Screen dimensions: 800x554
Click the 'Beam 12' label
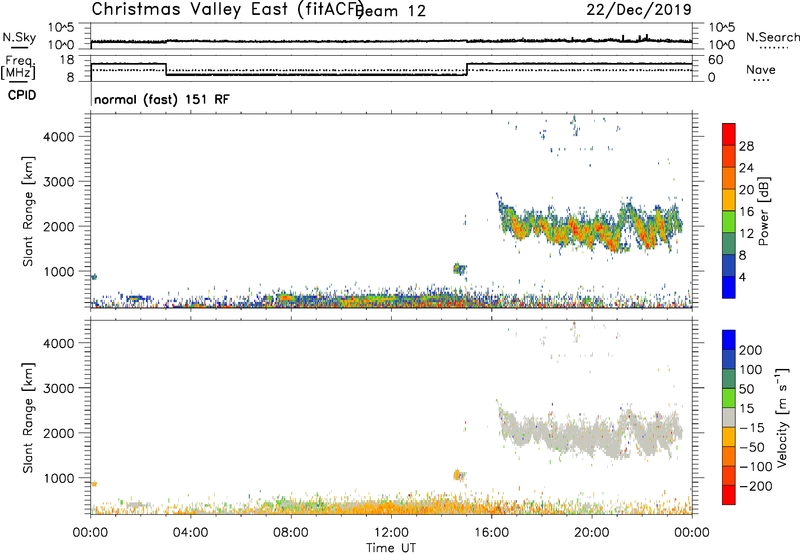point(391,11)
